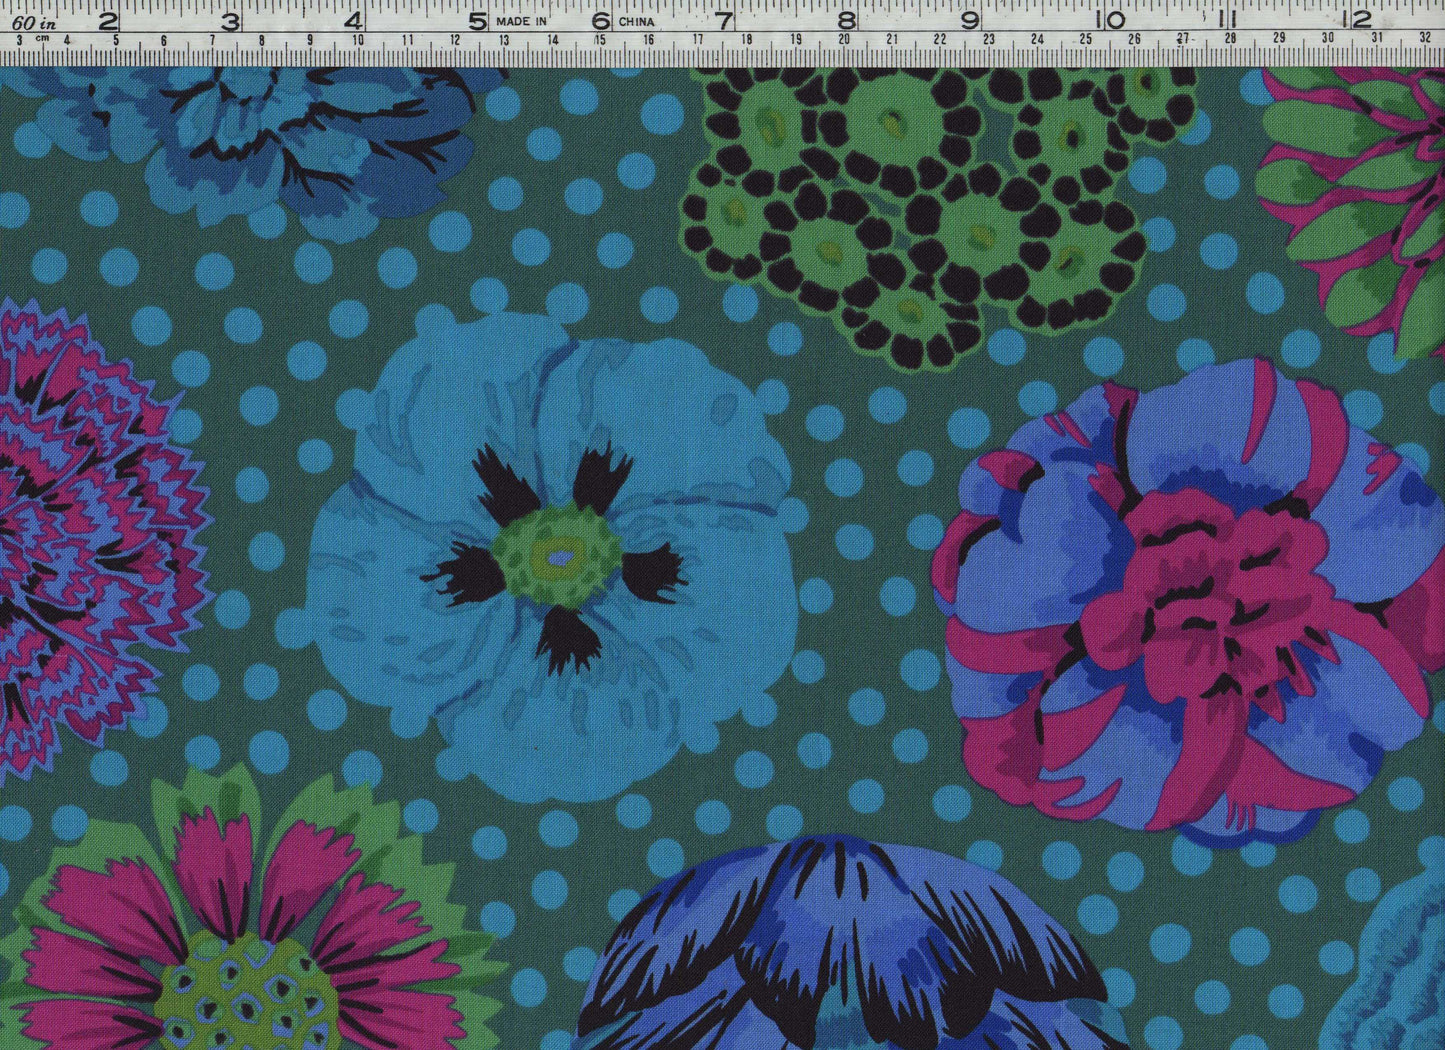
Task: Click the centimeter mark 10
Action: click(x=357, y=40)
